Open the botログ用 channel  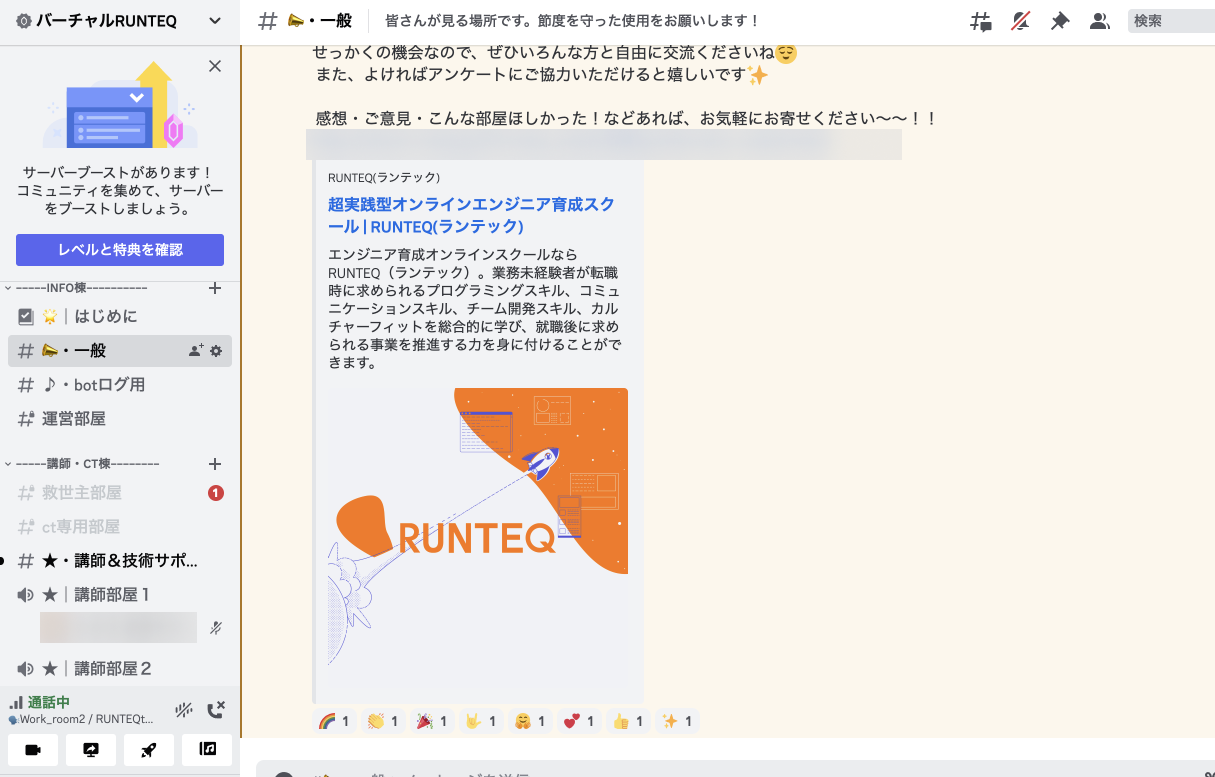[x=120, y=385]
